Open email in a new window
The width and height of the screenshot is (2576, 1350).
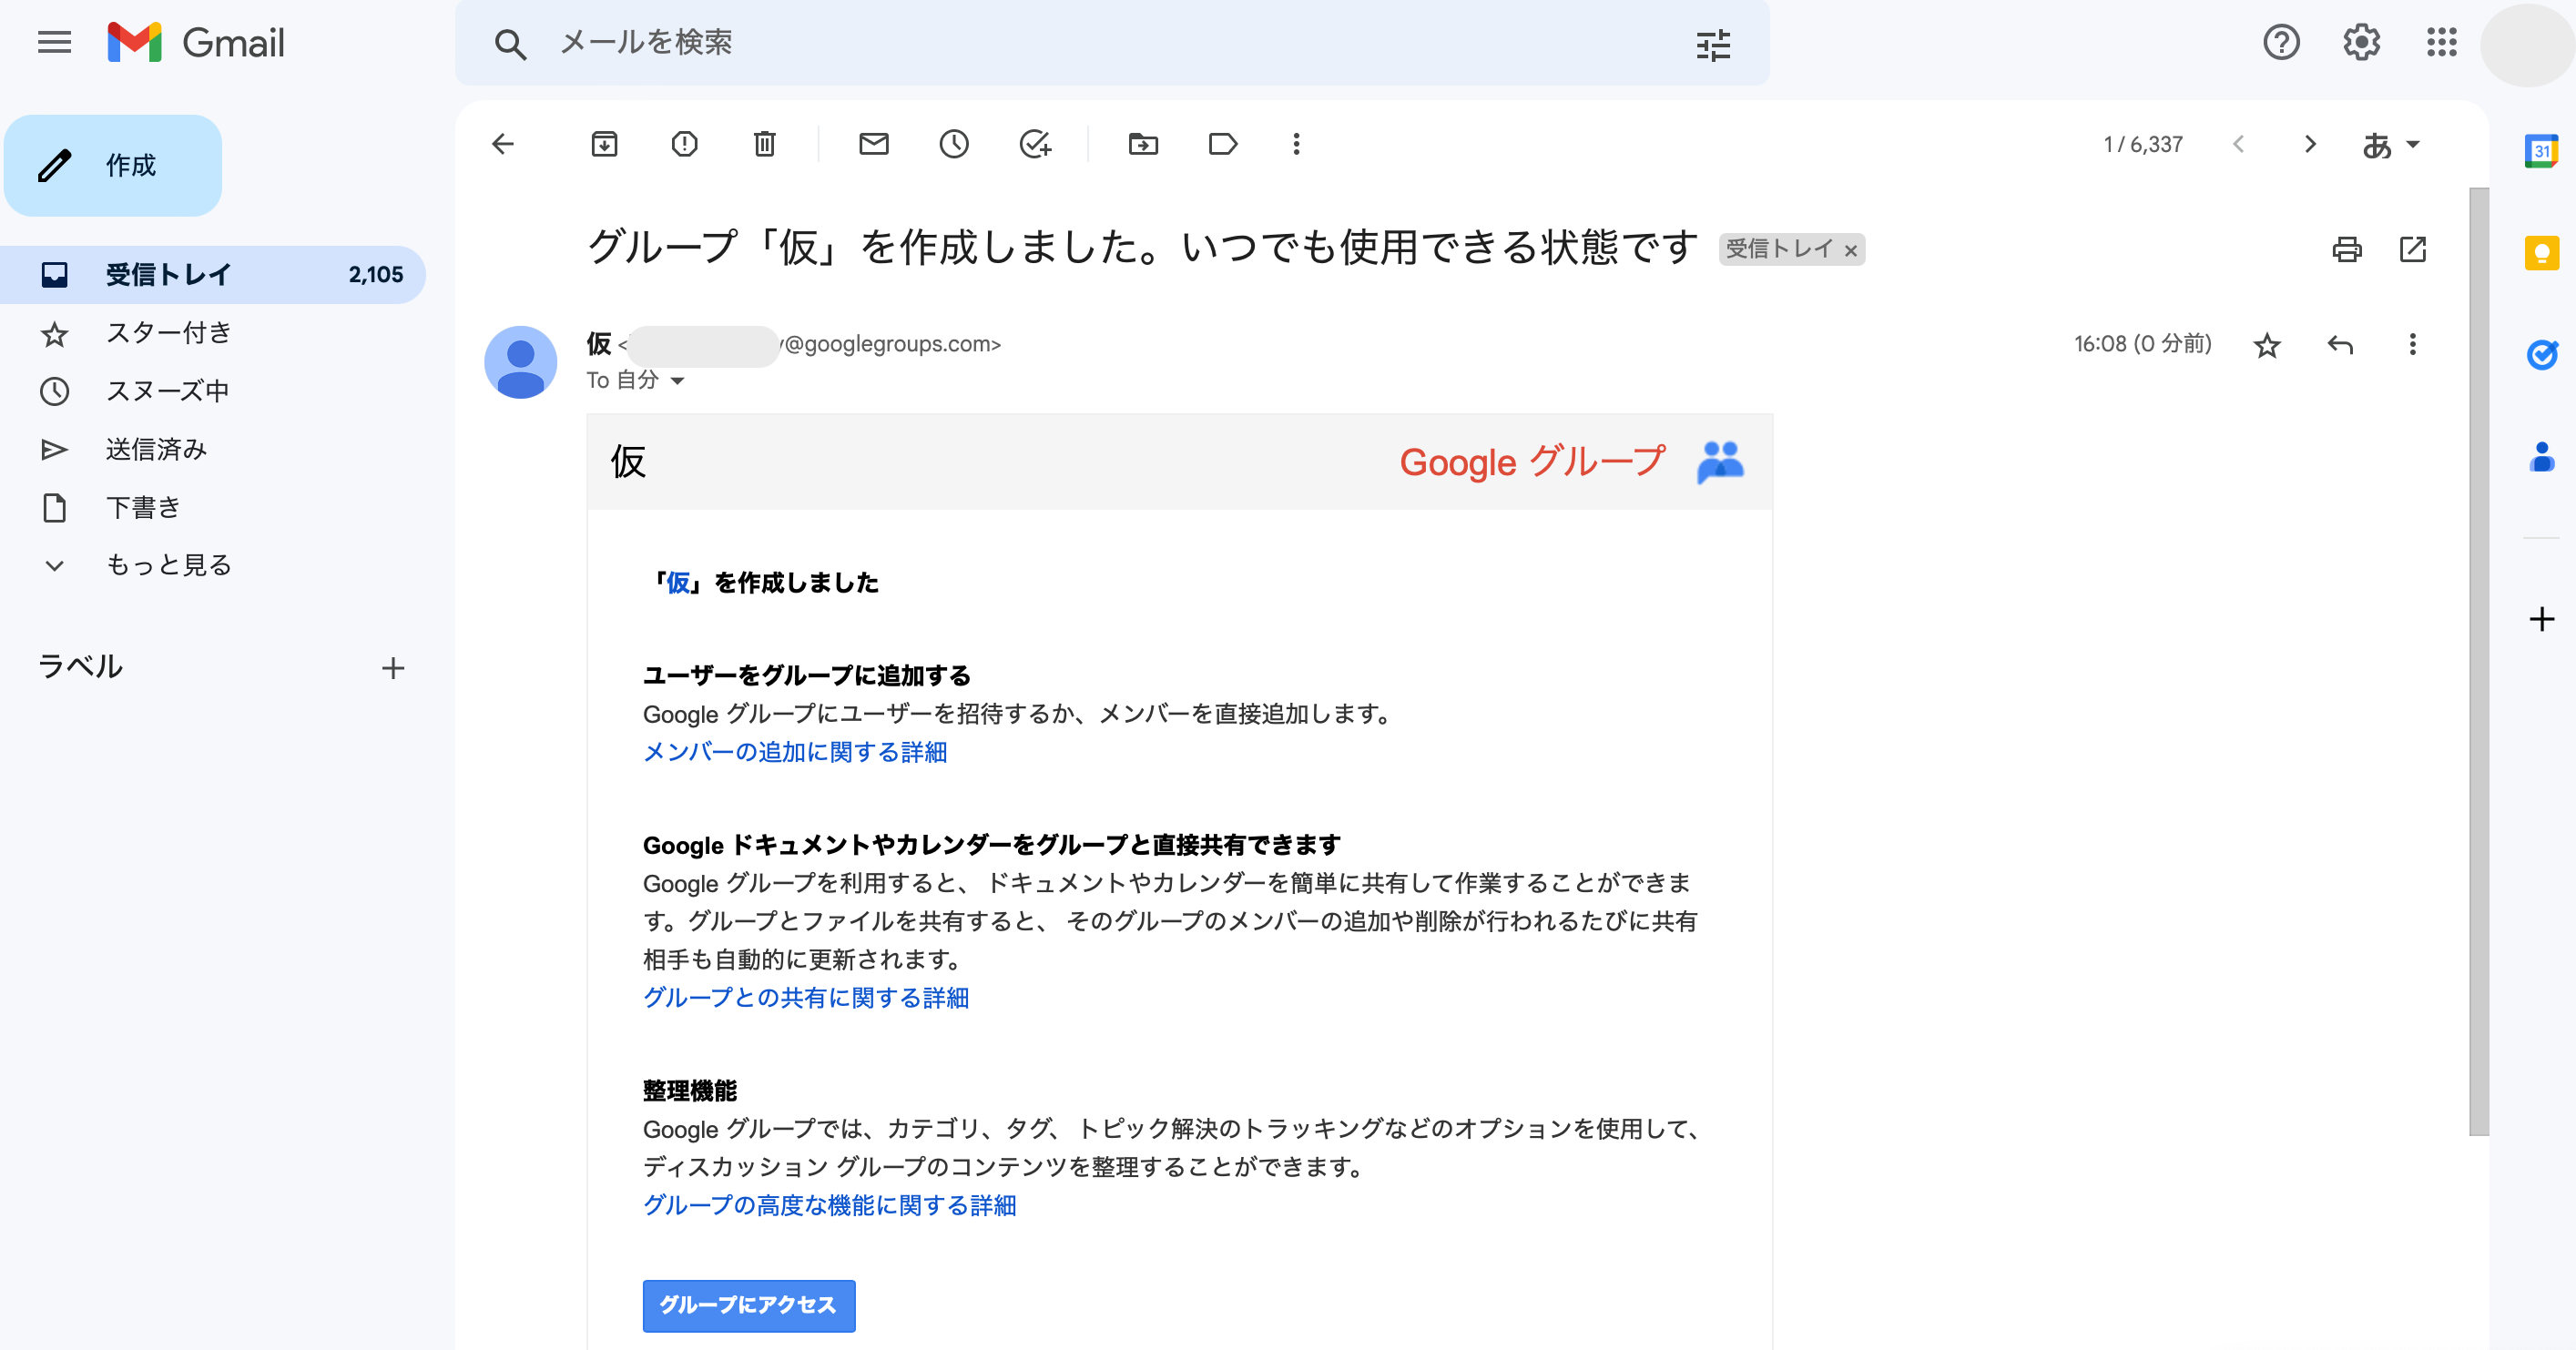coord(2413,249)
